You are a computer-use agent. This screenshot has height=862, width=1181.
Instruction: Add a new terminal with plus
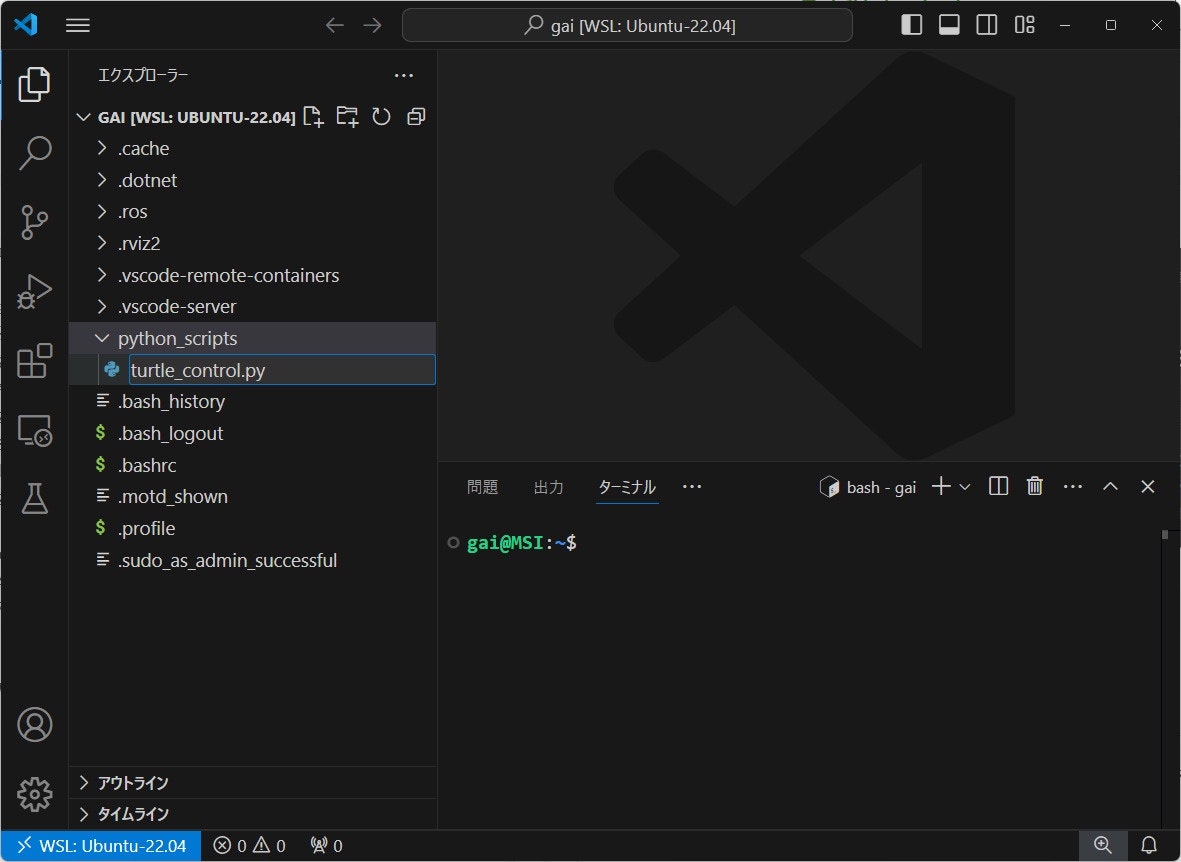pos(941,487)
